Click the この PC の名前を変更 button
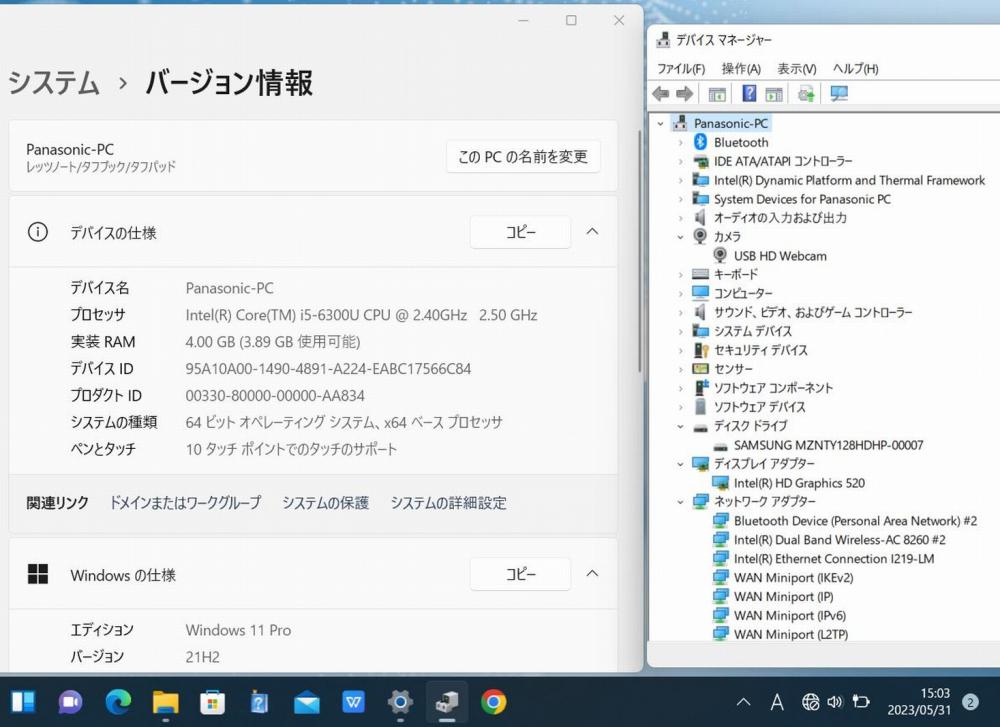The width and height of the screenshot is (1000, 727). (523, 156)
